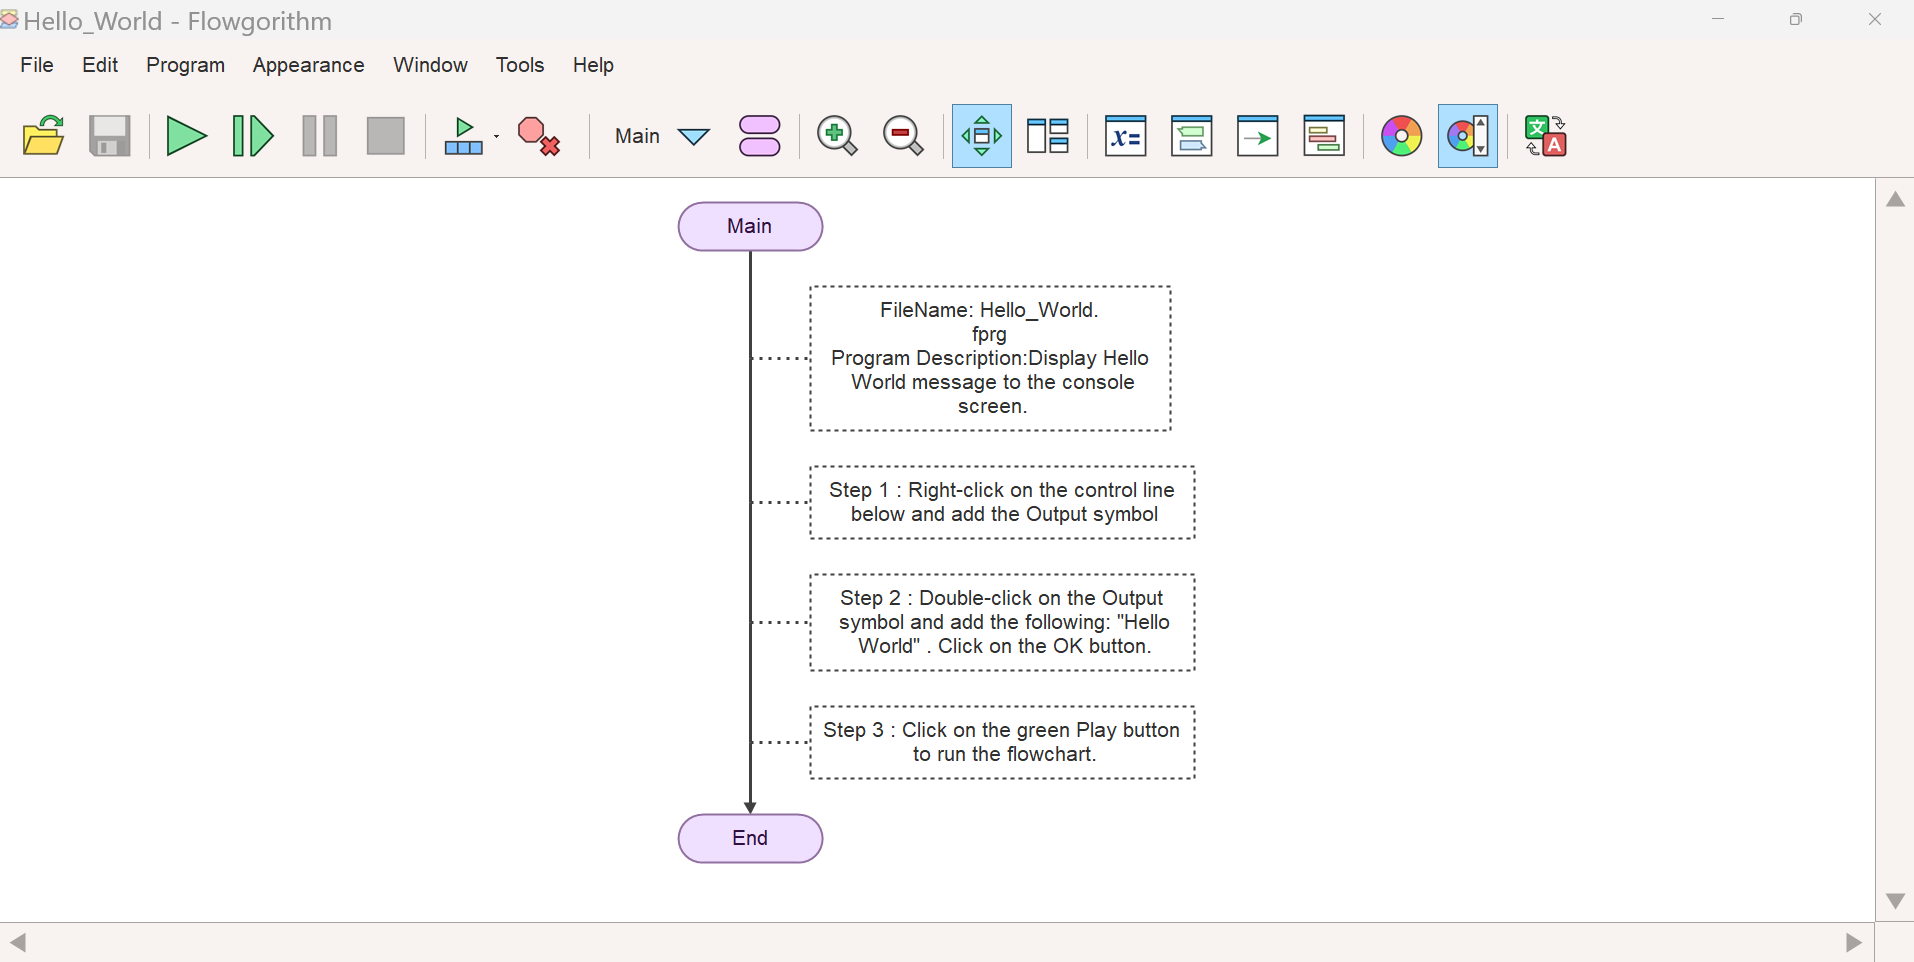
Task: Open the Program menu
Action: point(185,65)
